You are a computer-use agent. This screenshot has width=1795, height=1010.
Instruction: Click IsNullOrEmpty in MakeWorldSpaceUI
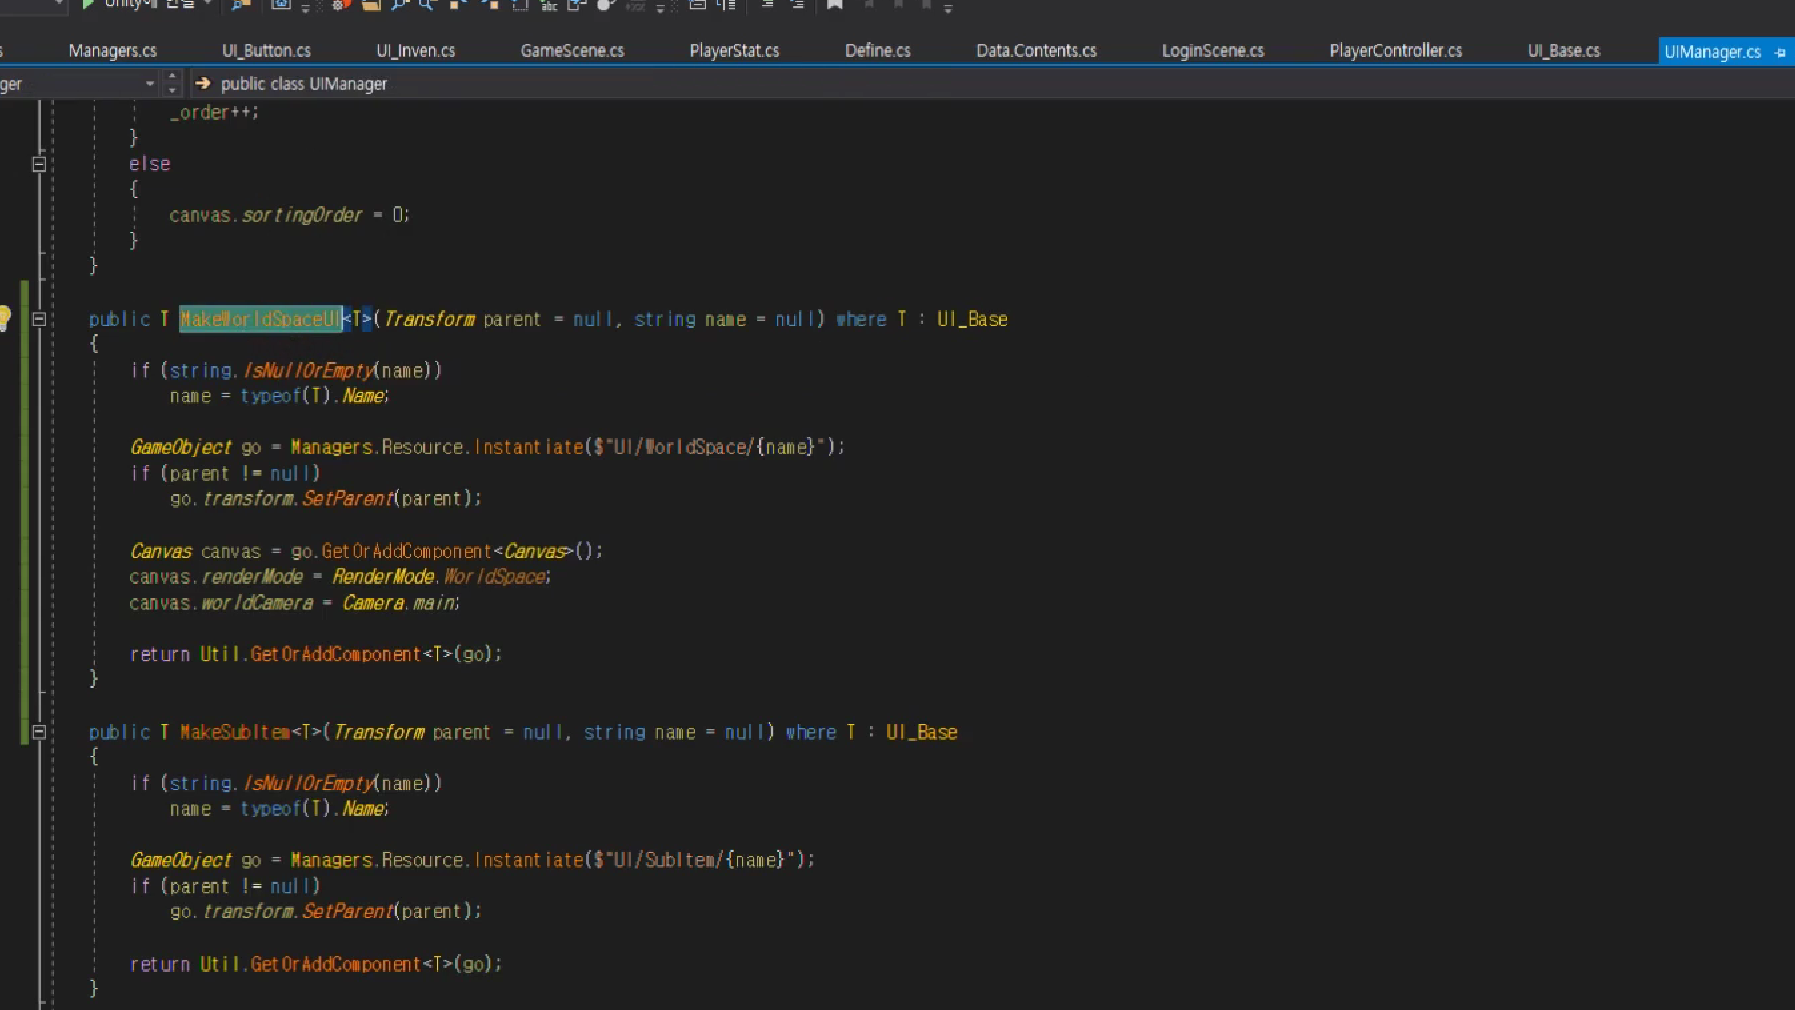click(x=309, y=370)
